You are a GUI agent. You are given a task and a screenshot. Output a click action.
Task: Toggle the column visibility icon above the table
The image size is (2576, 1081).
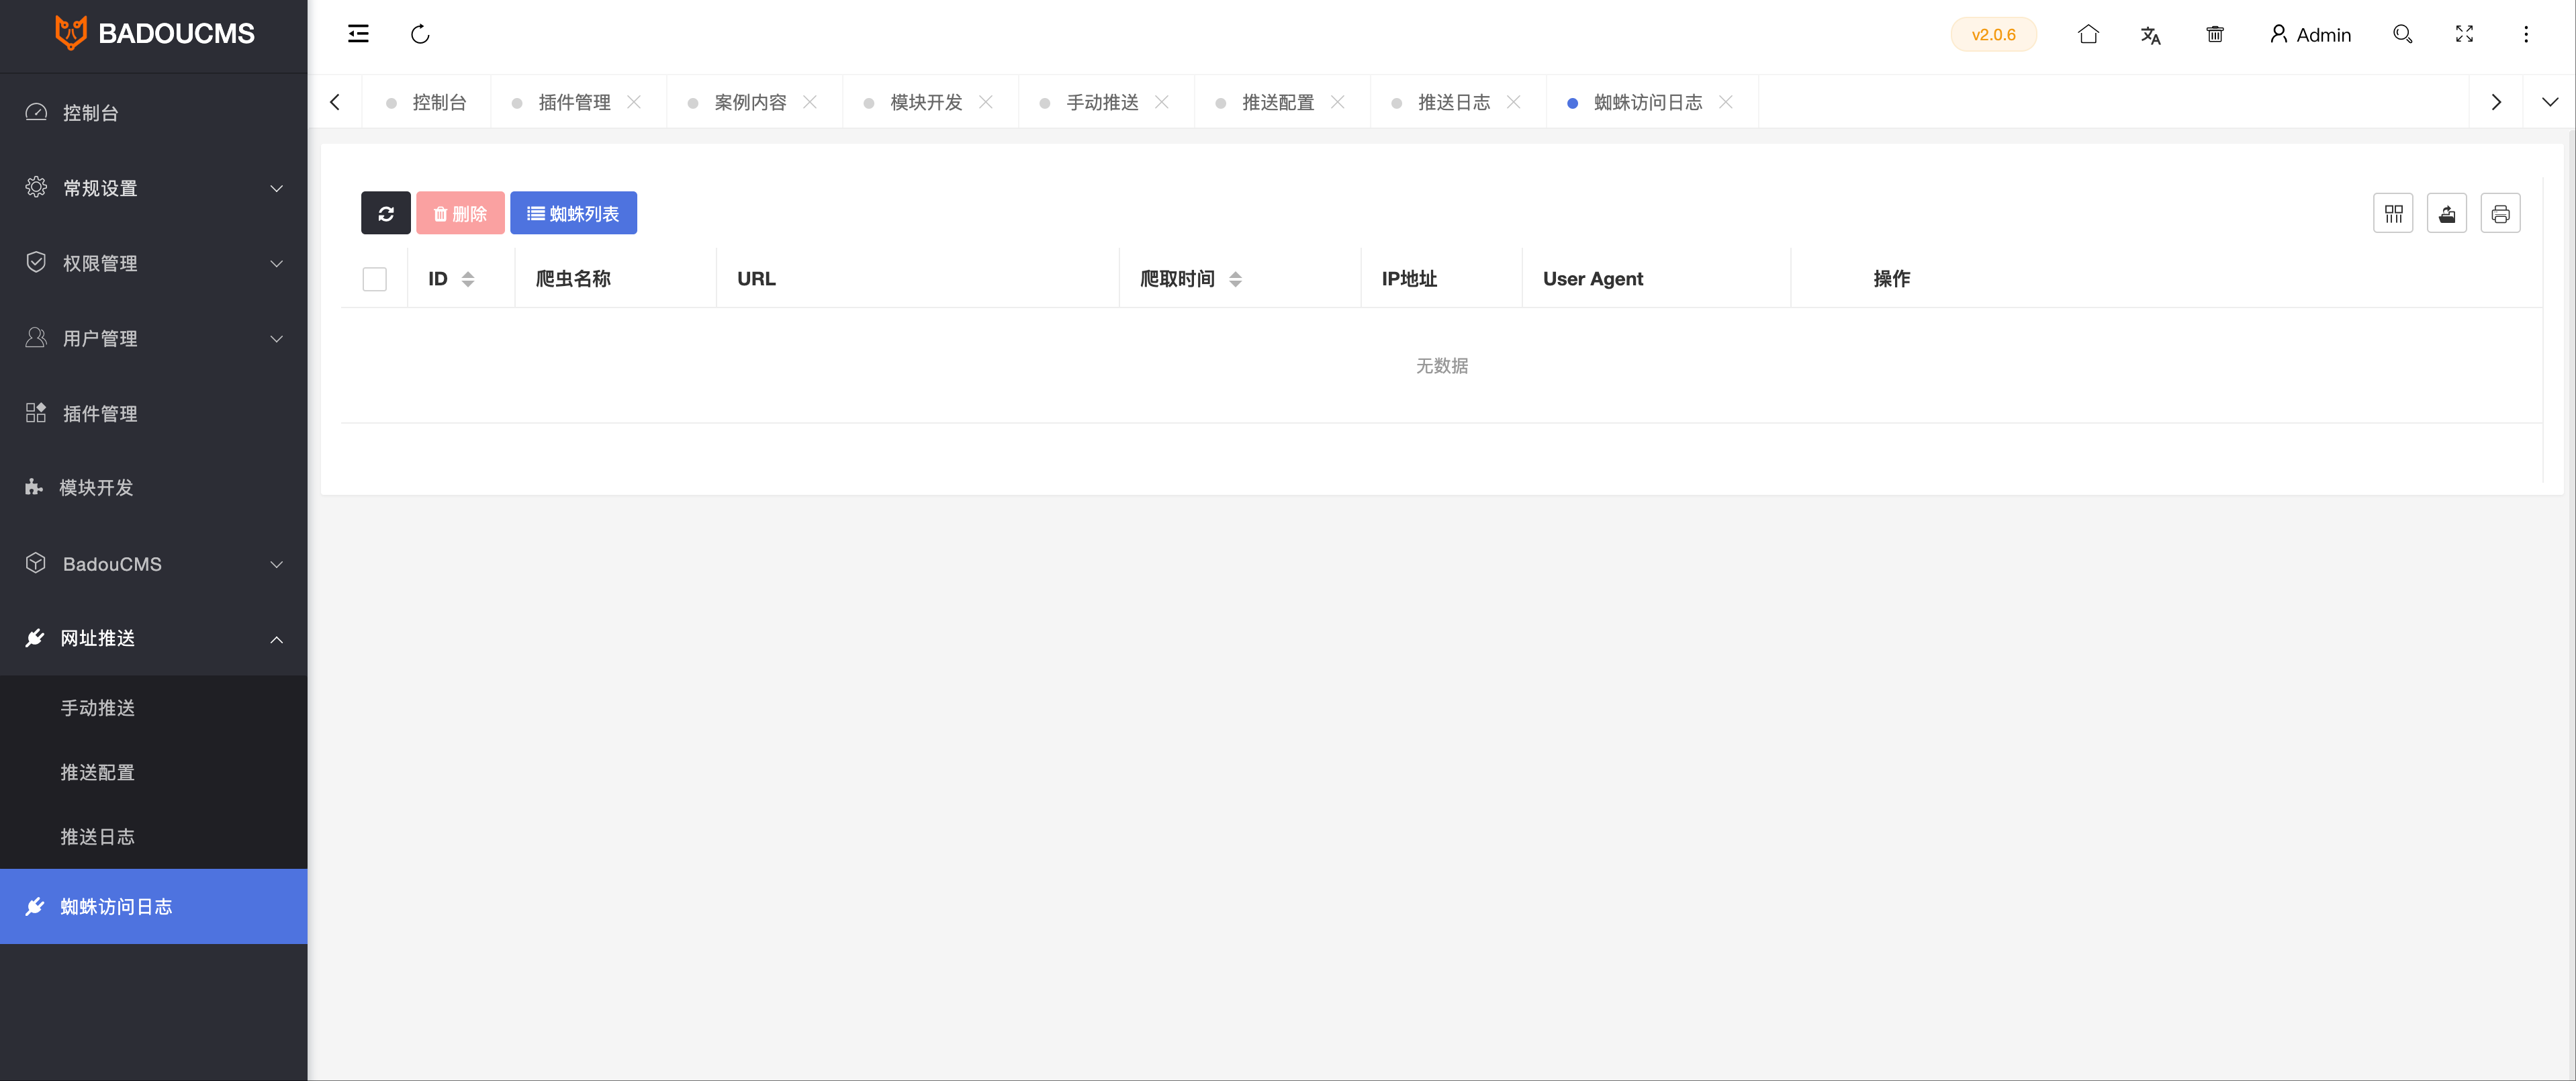(2393, 213)
